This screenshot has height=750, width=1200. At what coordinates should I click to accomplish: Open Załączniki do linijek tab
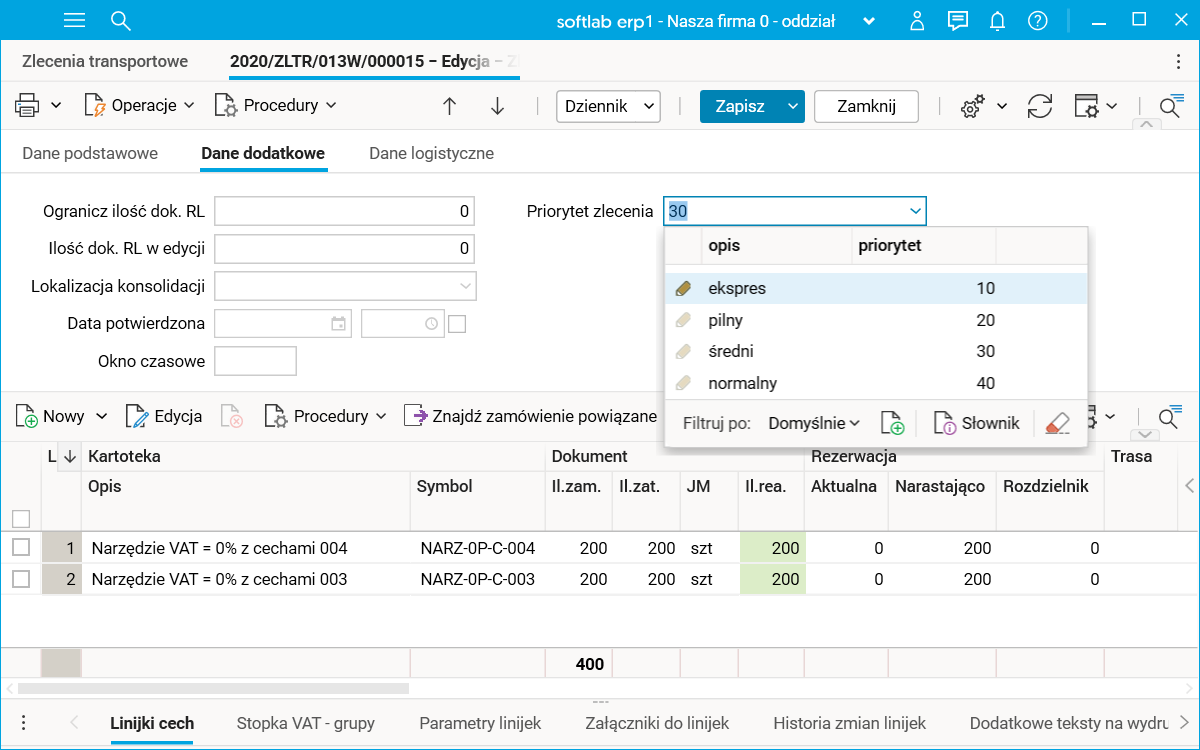click(x=657, y=723)
